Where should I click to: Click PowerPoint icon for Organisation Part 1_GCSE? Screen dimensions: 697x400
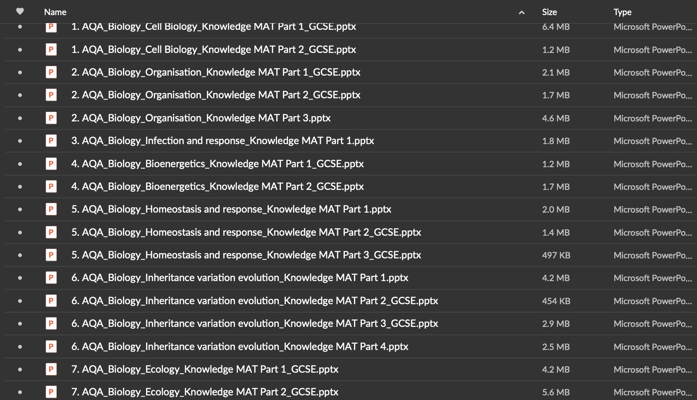(x=51, y=72)
